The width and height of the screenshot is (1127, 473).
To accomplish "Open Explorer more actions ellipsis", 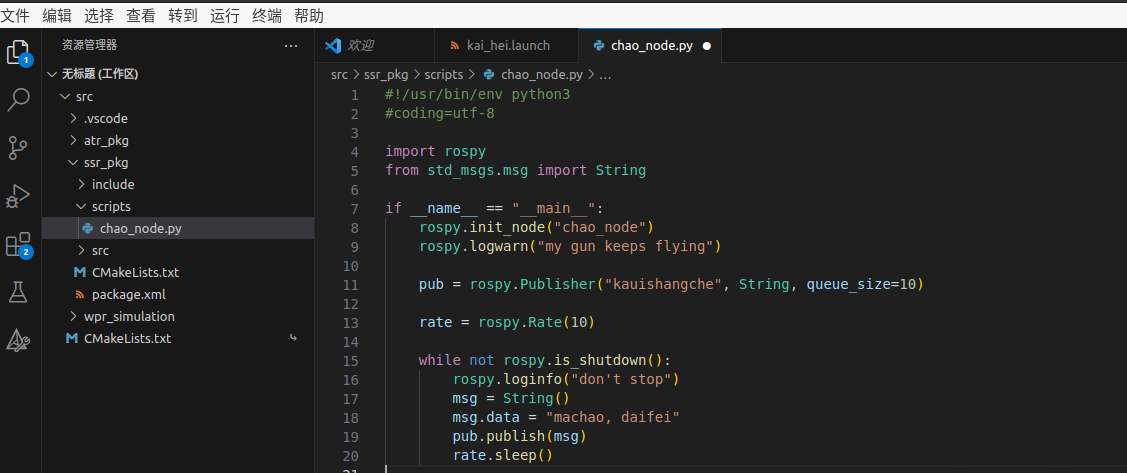I will tap(291, 45).
